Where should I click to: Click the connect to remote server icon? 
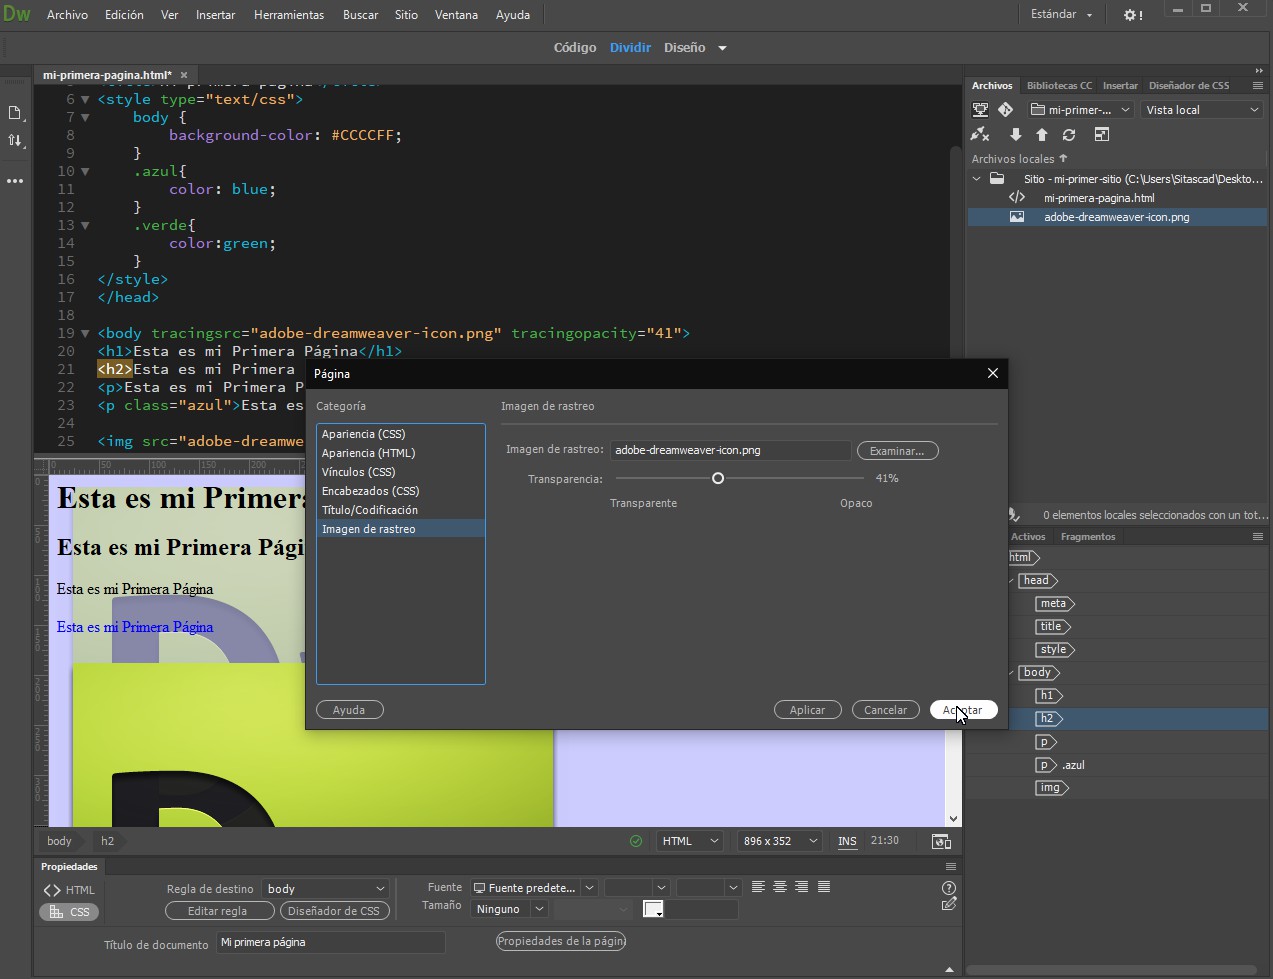point(980,110)
